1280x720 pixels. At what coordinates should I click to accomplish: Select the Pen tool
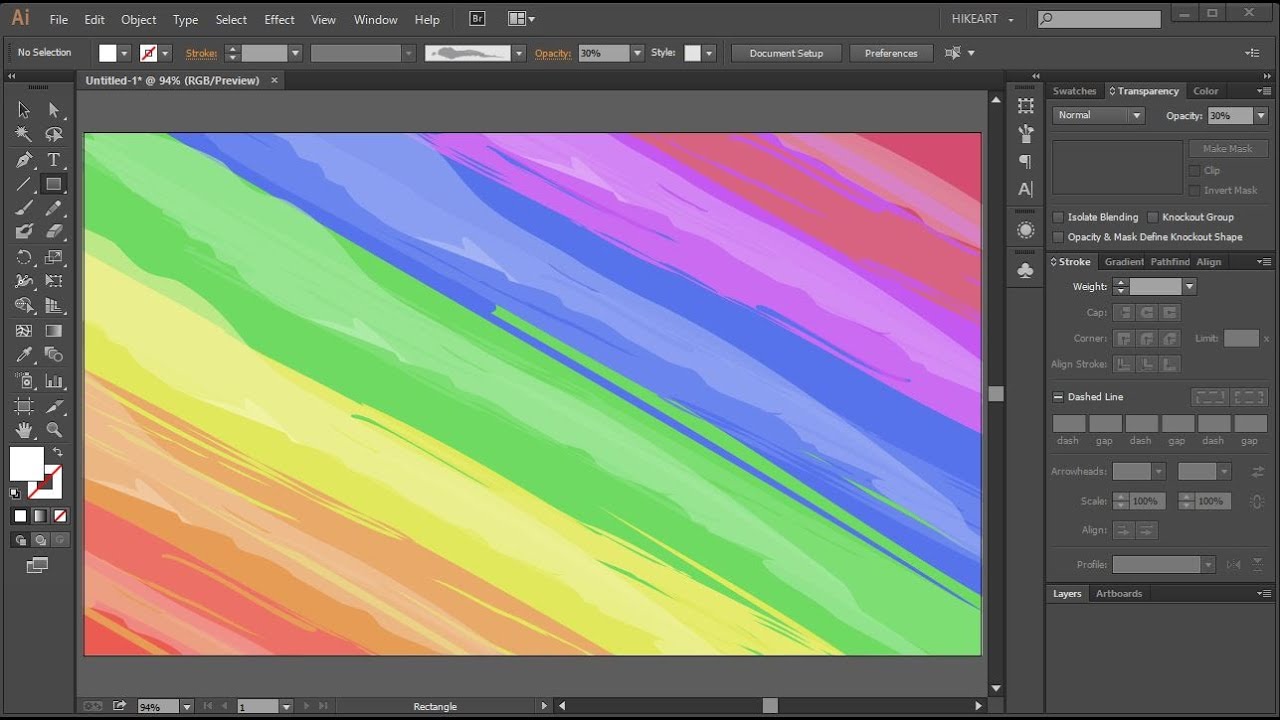[24, 160]
